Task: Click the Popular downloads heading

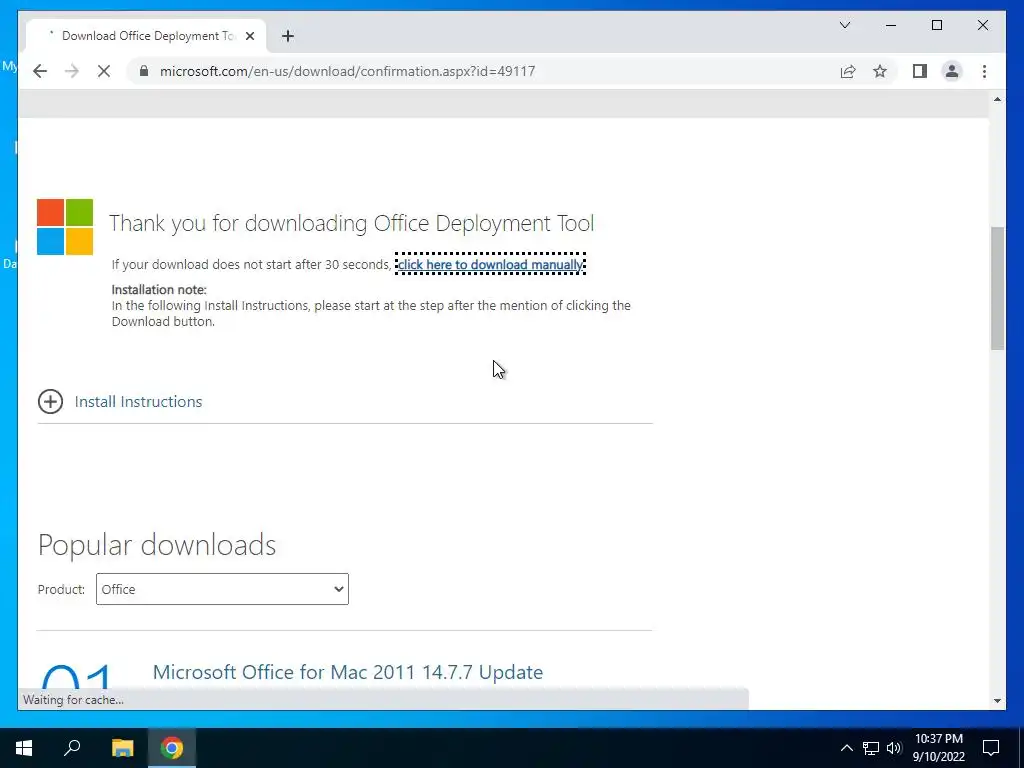Action: 157,545
